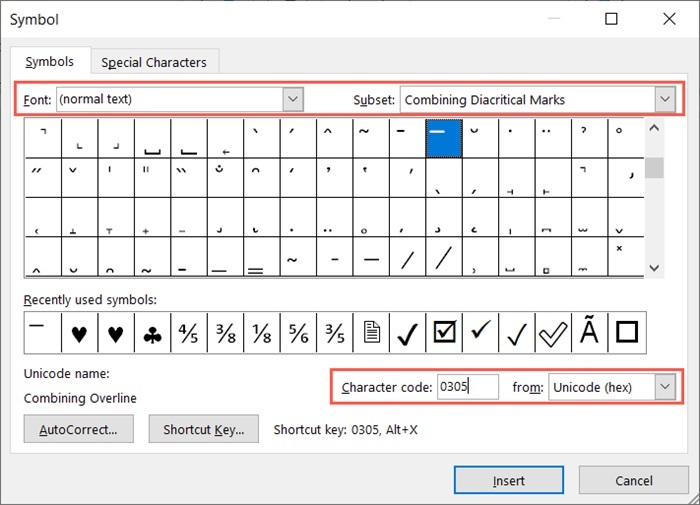The width and height of the screenshot is (700, 505).
Task: Cancel the Symbol dialog
Action: 633,480
